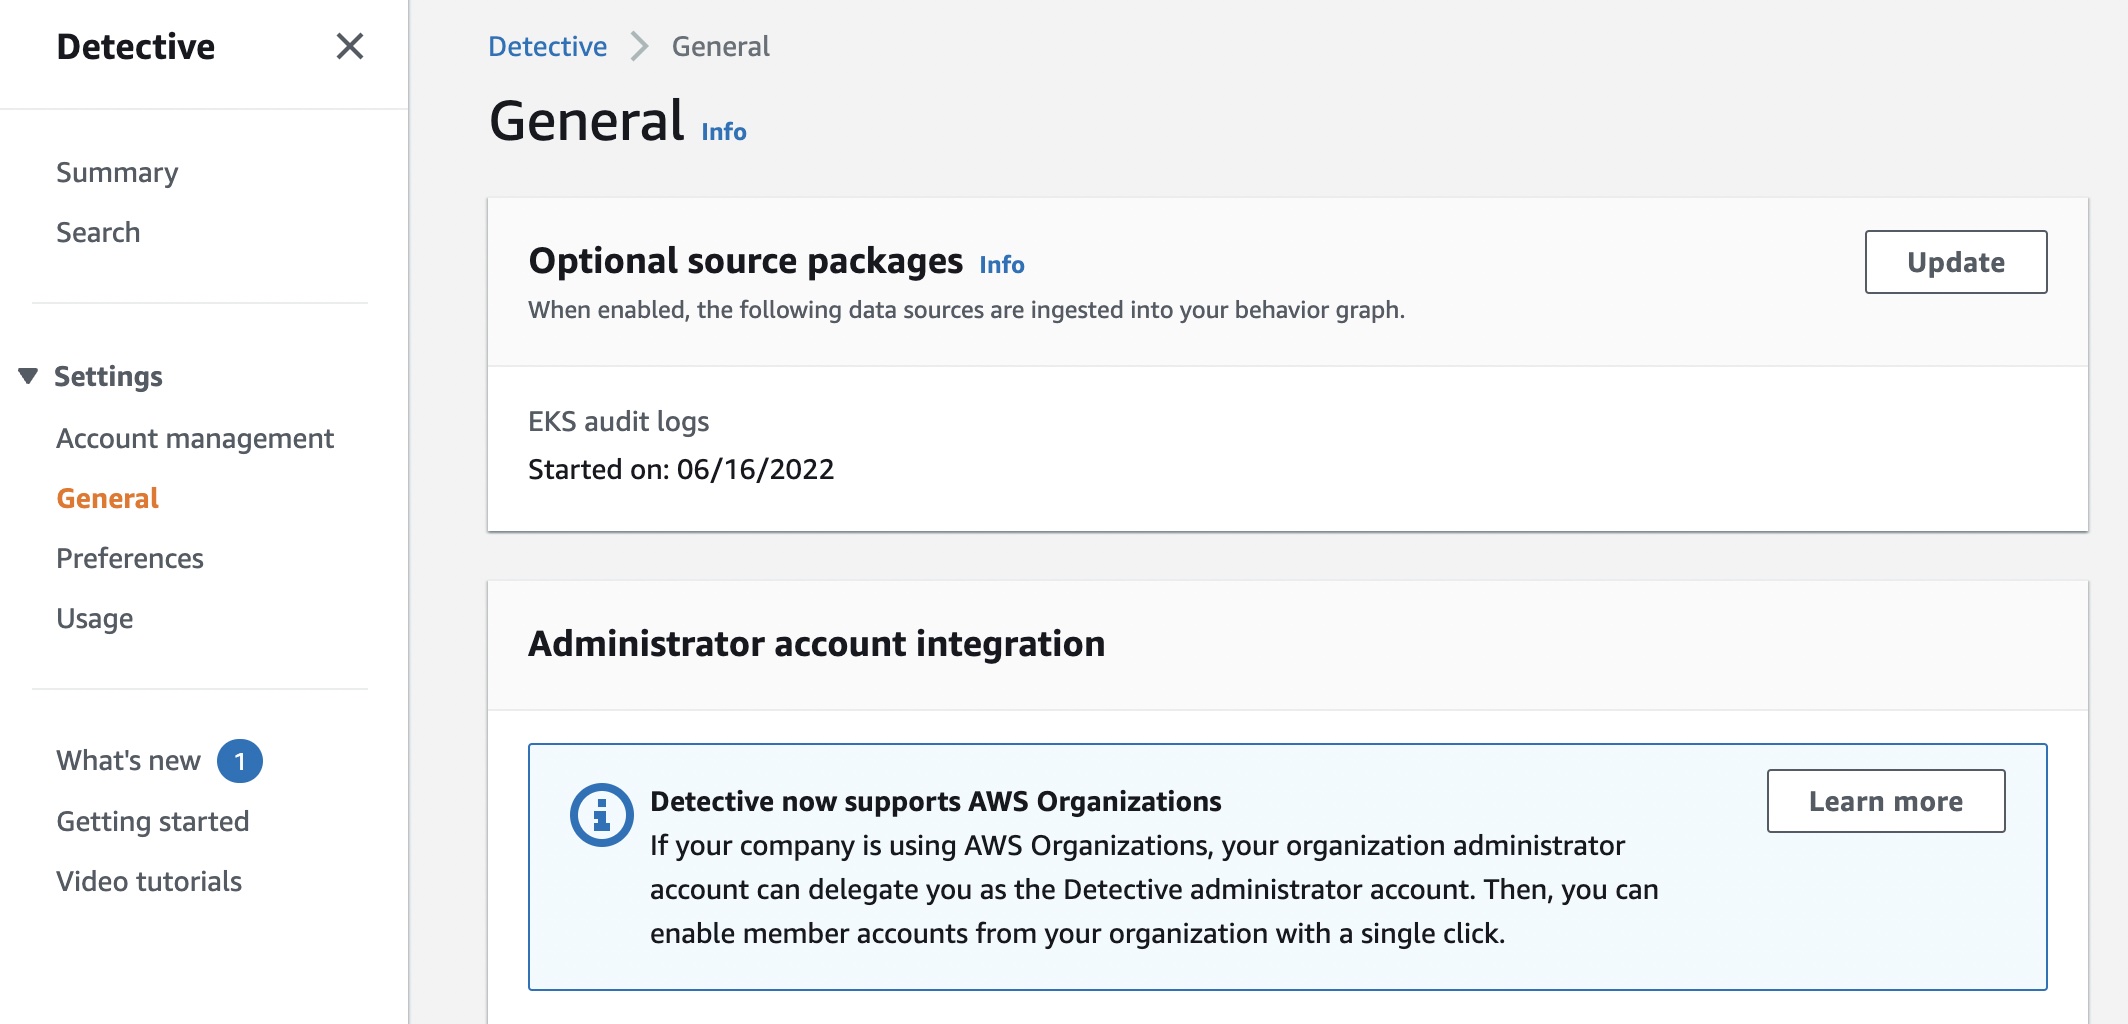Viewport: 2128px width, 1024px height.
Task: Click the Detective breadcrumb link
Action: click(x=547, y=46)
